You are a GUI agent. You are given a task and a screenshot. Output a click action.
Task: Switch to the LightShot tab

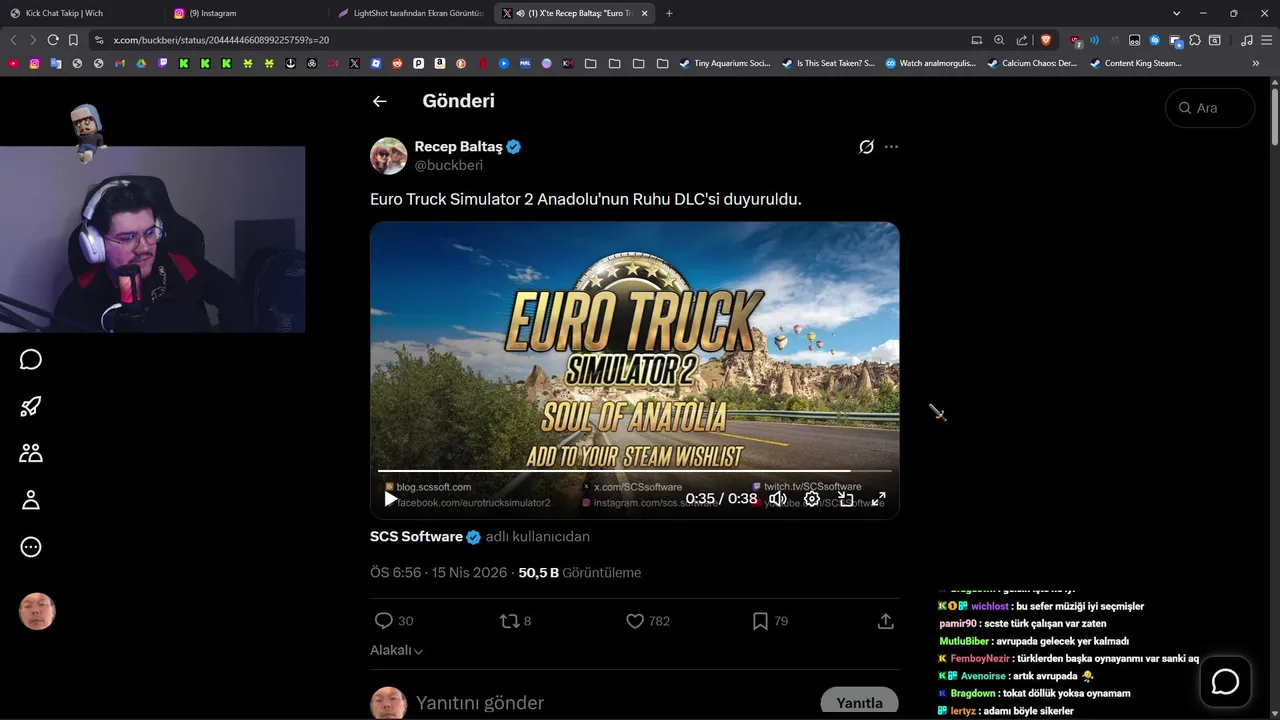[x=410, y=13]
